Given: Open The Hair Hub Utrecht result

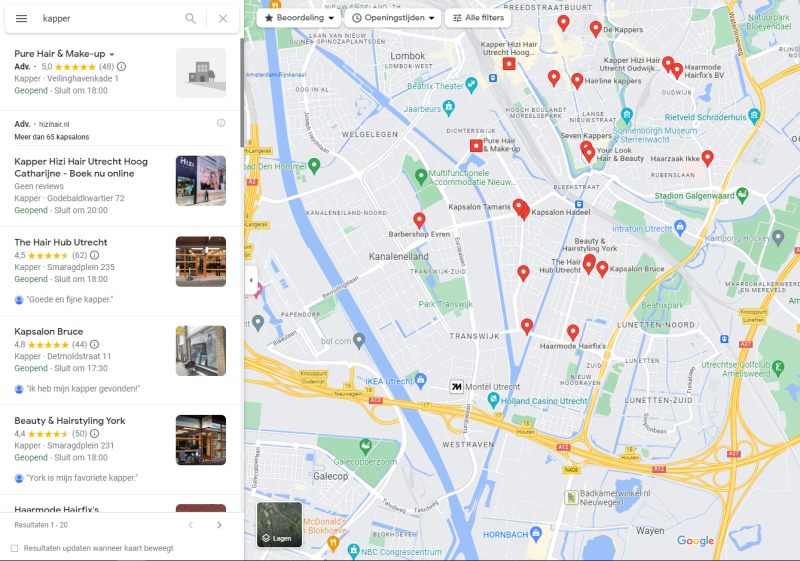Looking at the screenshot, I should [x=120, y=270].
